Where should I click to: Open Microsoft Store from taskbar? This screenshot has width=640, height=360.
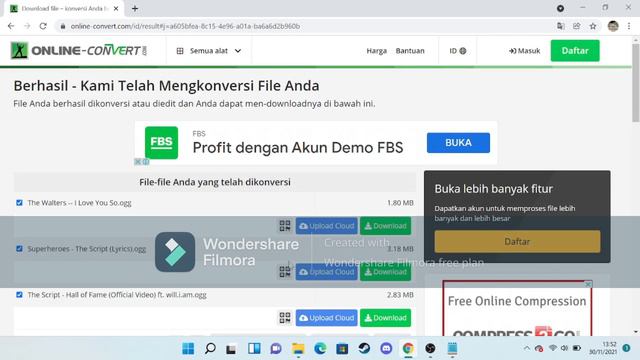pos(342,349)
